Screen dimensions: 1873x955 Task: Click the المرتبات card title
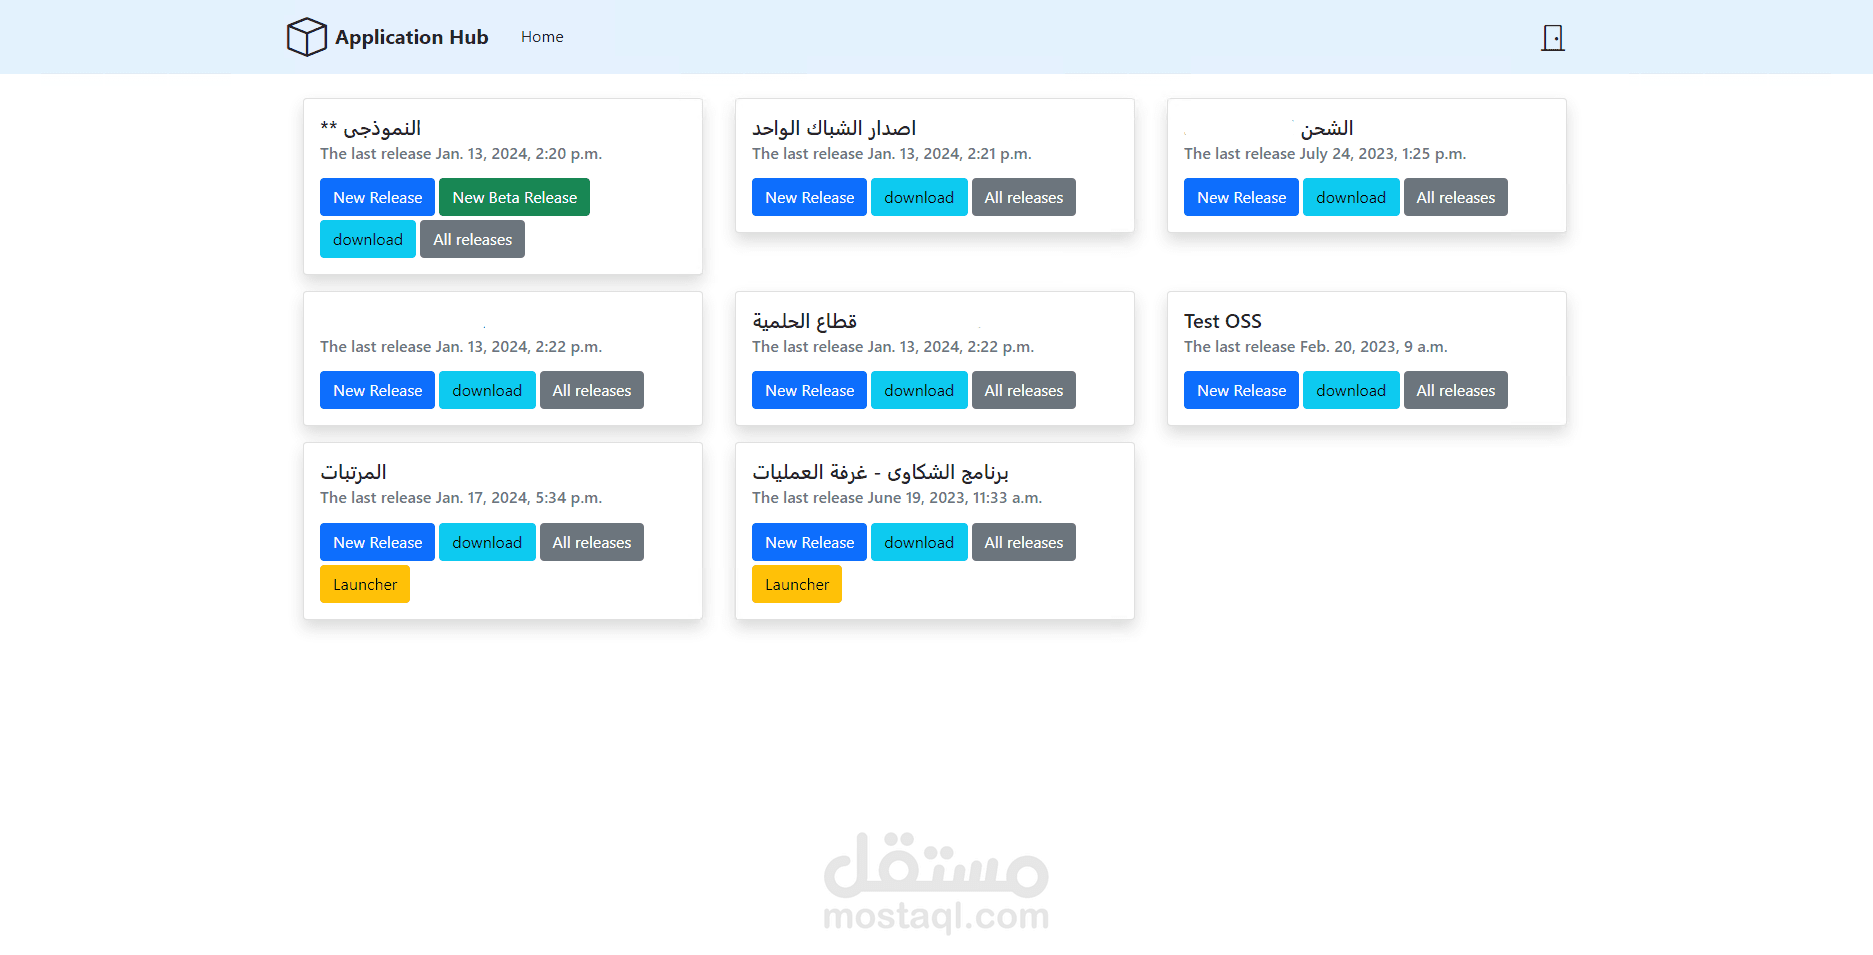pos(353,472)
